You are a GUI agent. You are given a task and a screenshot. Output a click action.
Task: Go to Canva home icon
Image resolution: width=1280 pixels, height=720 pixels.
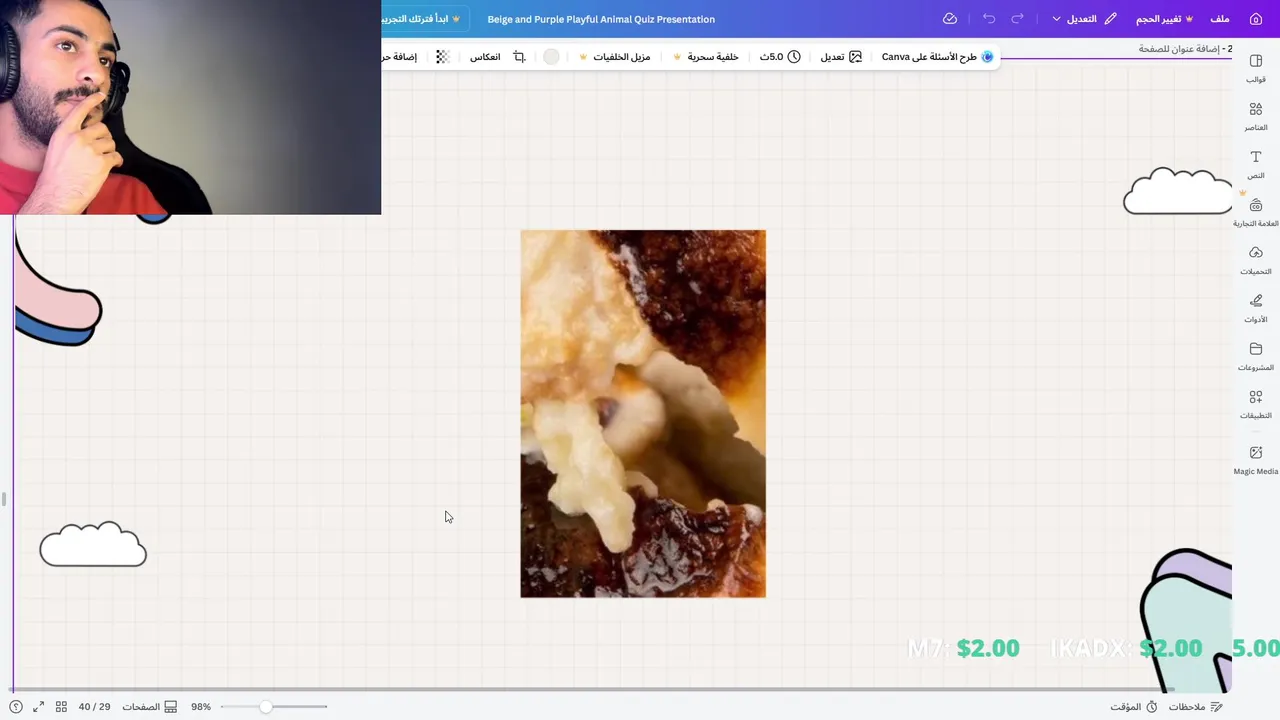pyautogui.click(x=1256, y=19)
